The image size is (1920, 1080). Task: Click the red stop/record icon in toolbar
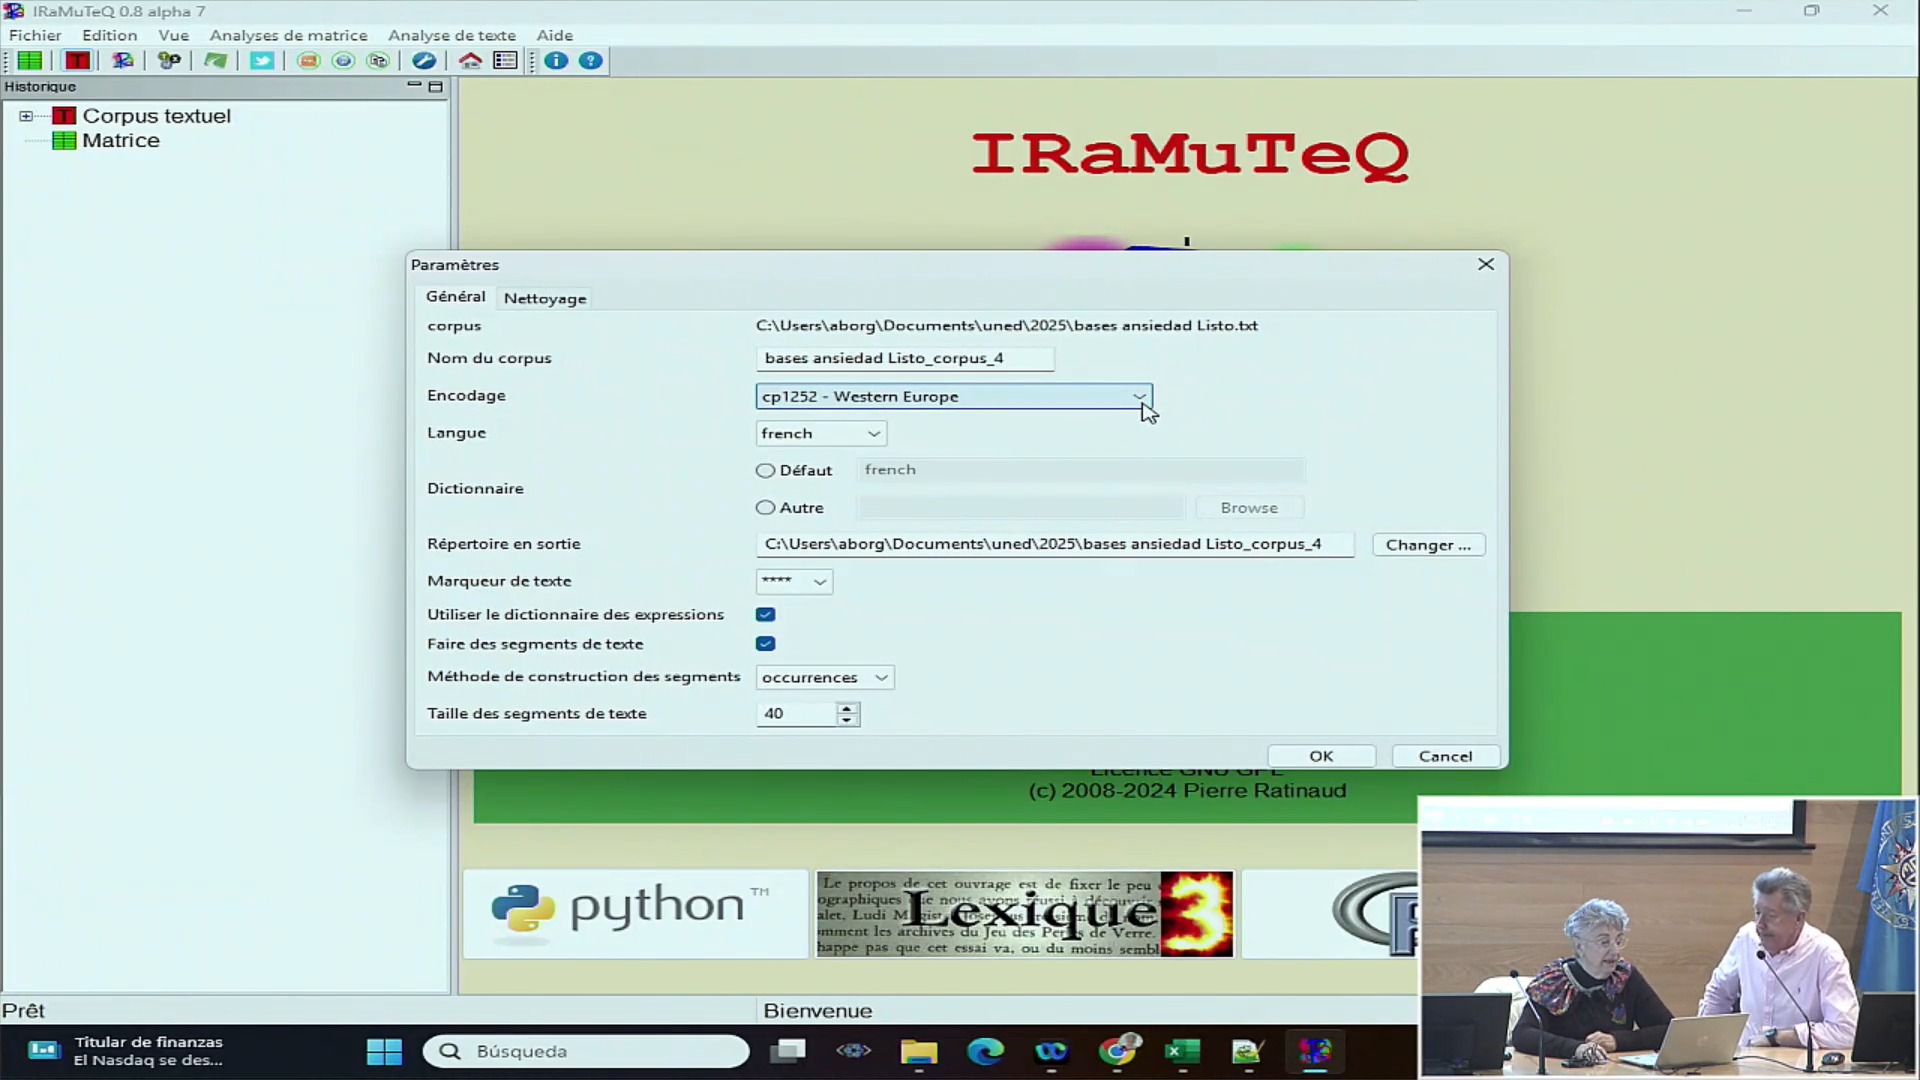pyautogui.click(x=76, y=62)
